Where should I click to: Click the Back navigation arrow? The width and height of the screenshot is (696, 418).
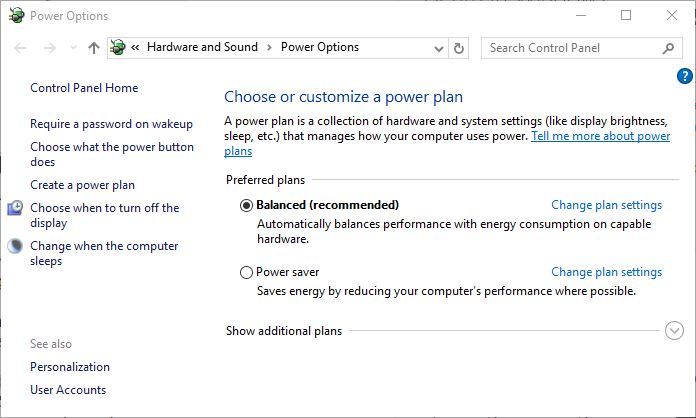click(x=21, y=48)
